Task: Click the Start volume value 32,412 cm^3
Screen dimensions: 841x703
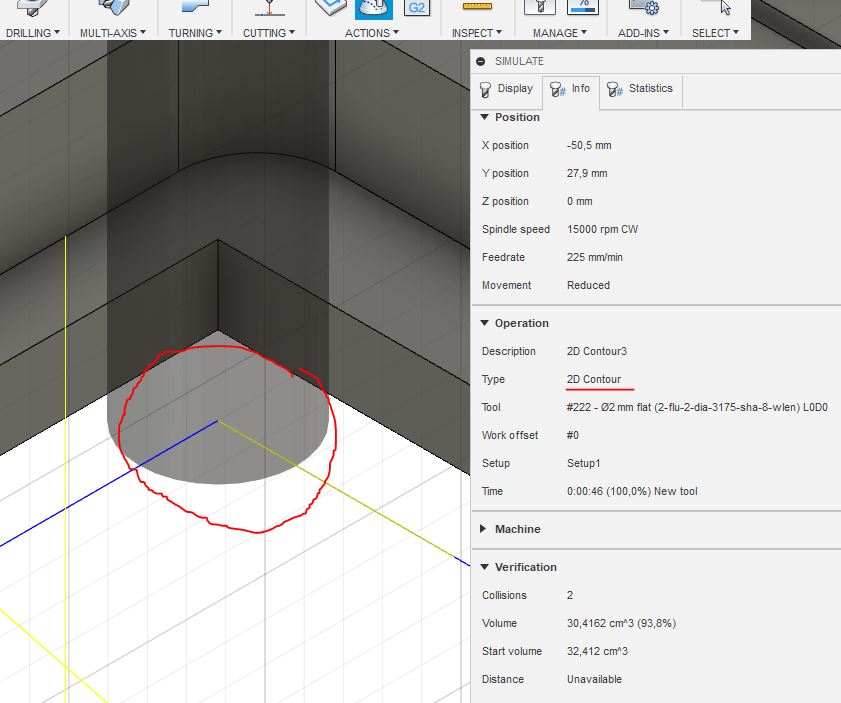Action: 597,651
